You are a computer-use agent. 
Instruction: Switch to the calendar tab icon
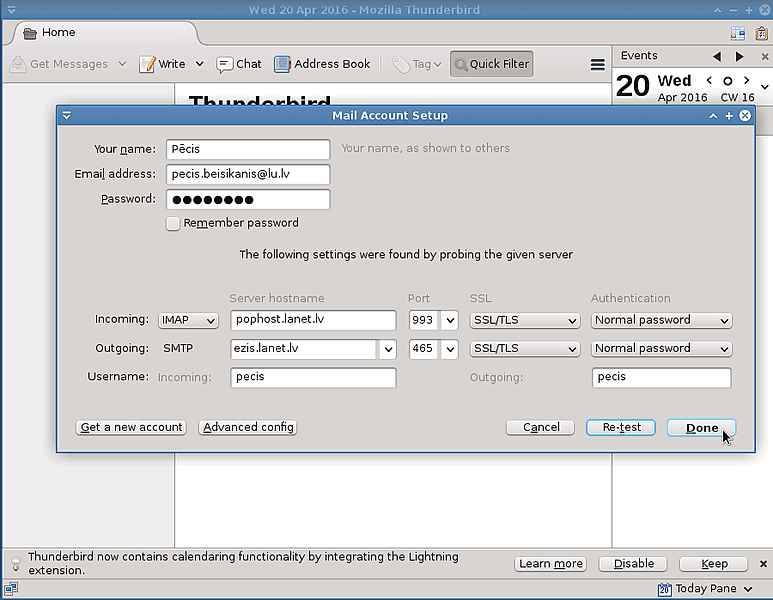738,33
